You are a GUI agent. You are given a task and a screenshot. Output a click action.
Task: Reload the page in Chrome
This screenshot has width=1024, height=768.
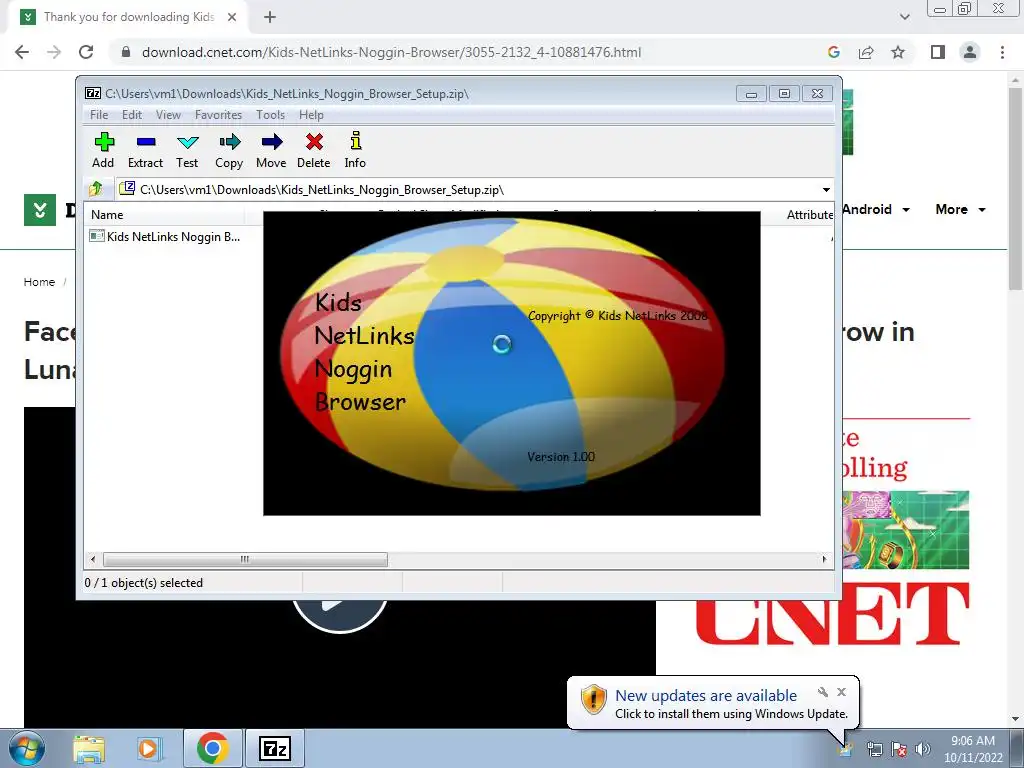click(x=86, y=52)
